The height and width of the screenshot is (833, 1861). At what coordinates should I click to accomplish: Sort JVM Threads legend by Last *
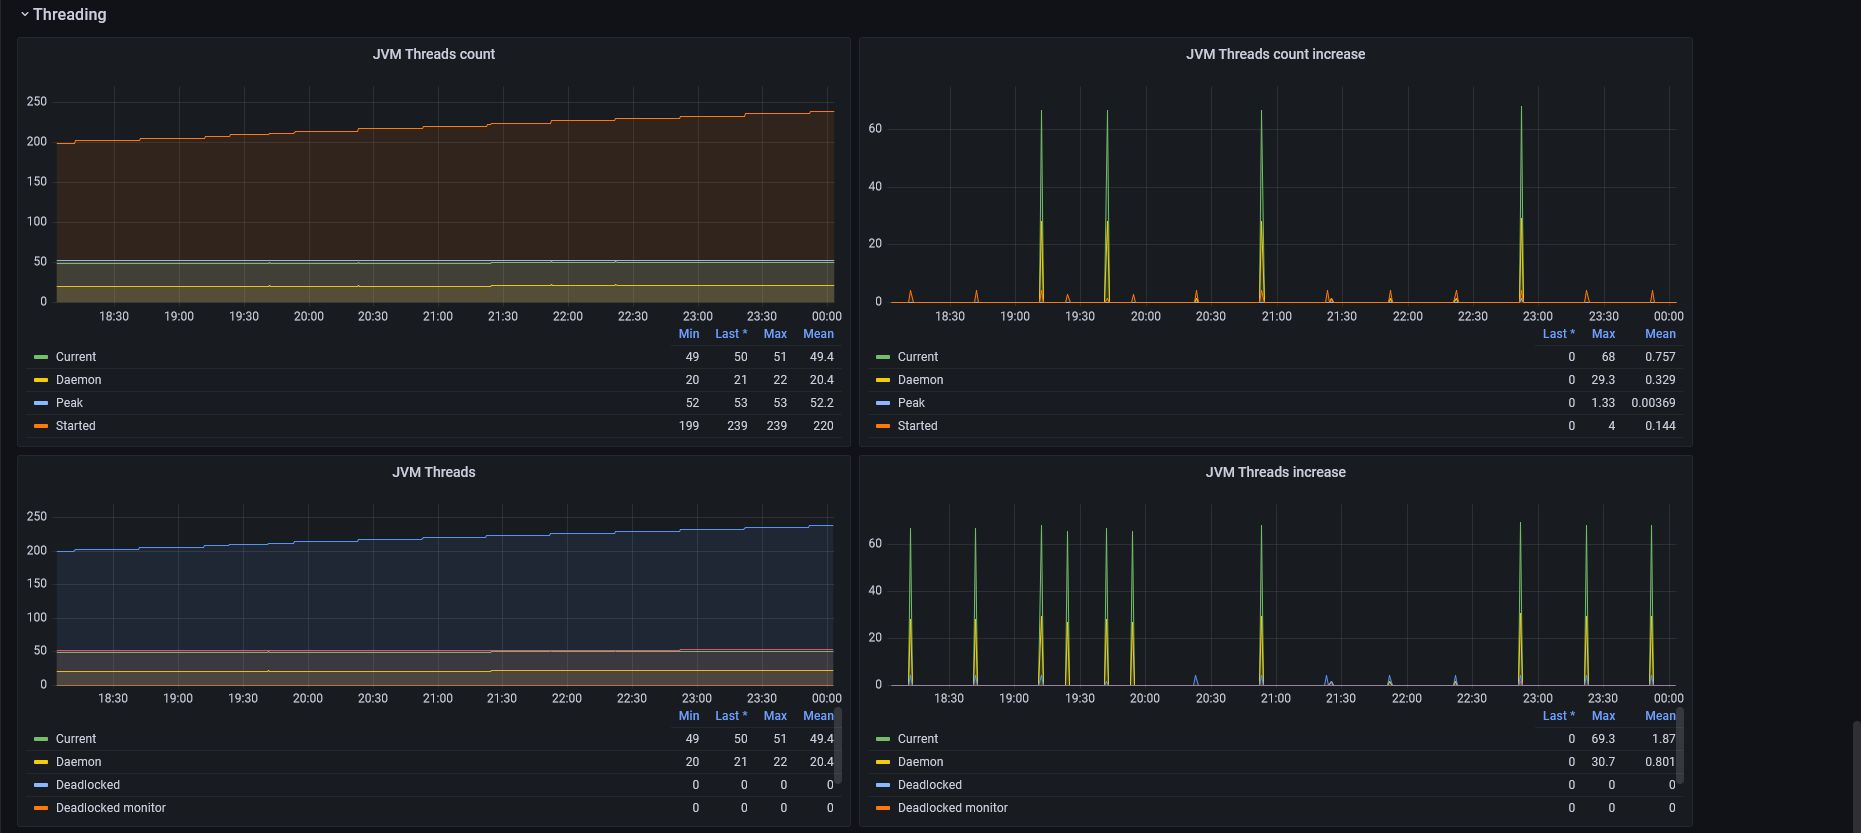point(731,716)
